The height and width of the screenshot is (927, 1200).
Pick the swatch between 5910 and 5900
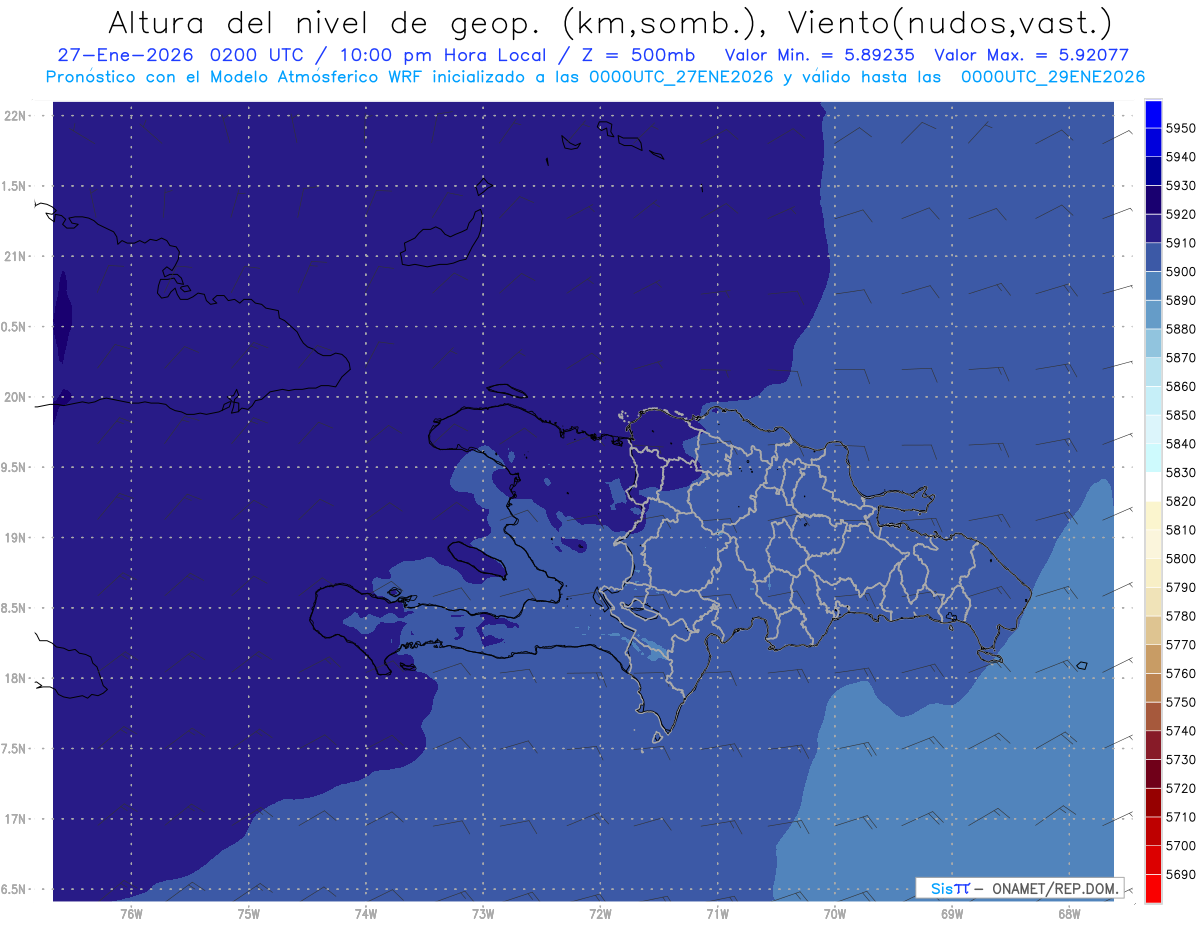point(1153,258)
